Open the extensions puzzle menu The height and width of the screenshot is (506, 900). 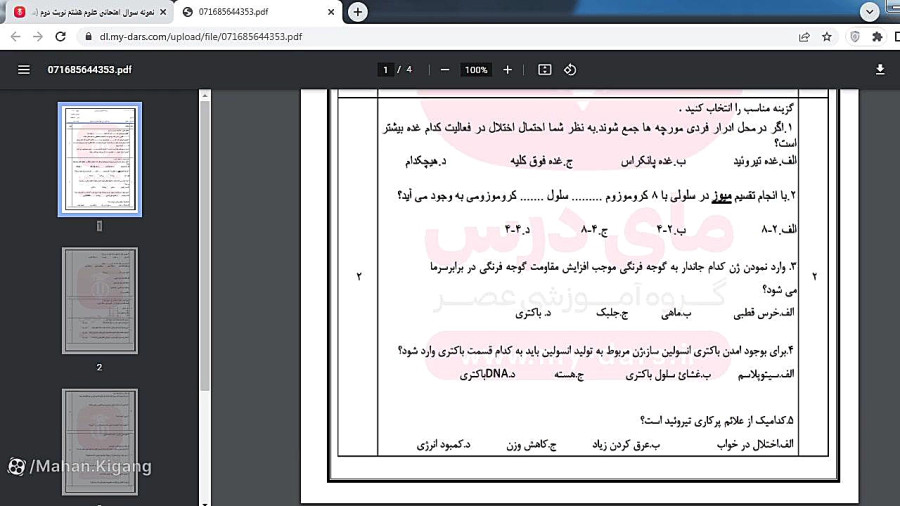877,37
